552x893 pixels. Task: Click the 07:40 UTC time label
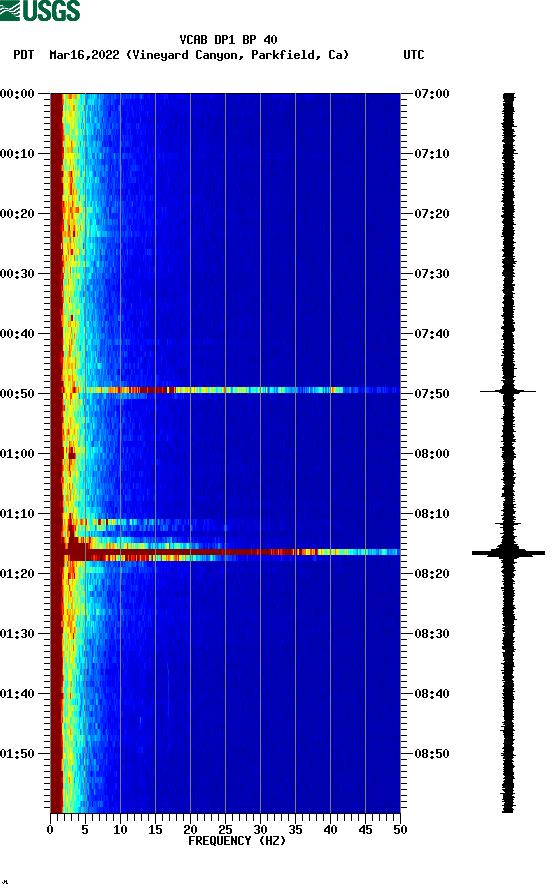tap(432, 334)
